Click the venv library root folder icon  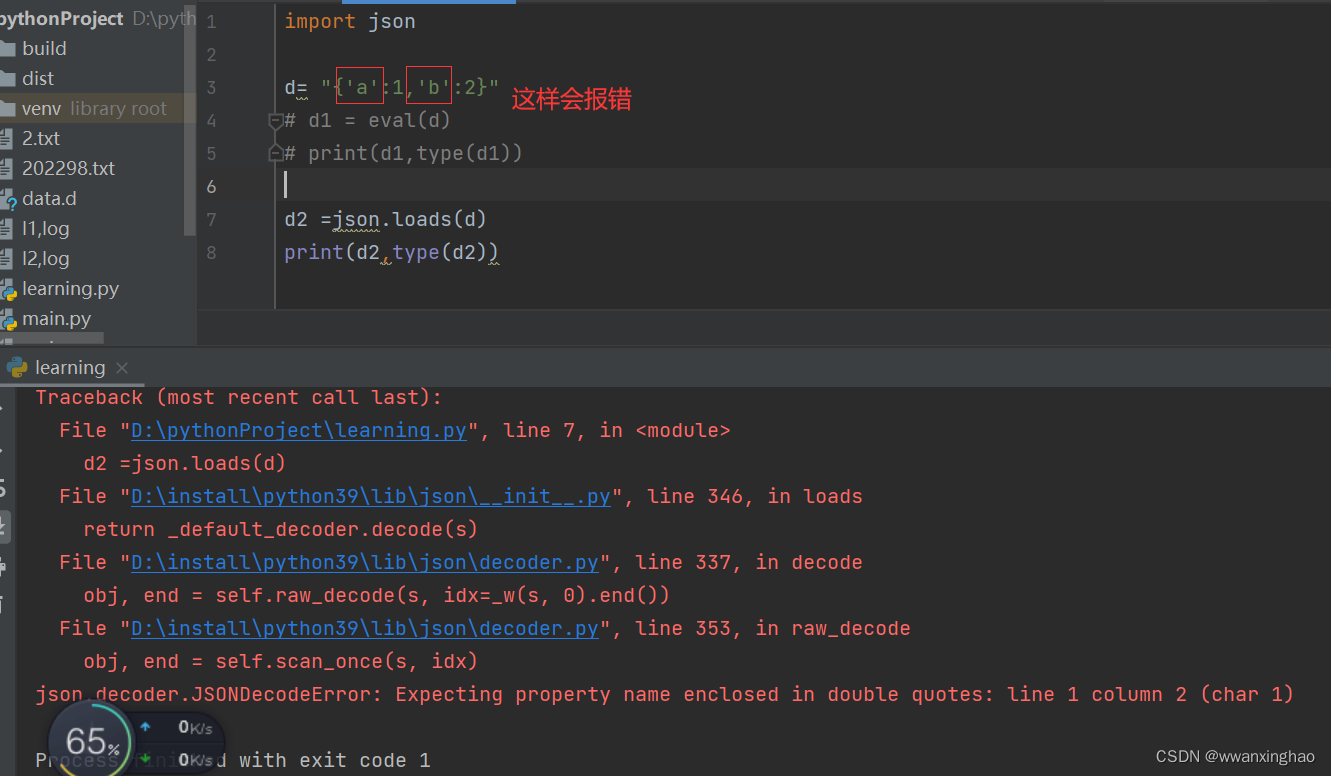[x=6, y=108]
